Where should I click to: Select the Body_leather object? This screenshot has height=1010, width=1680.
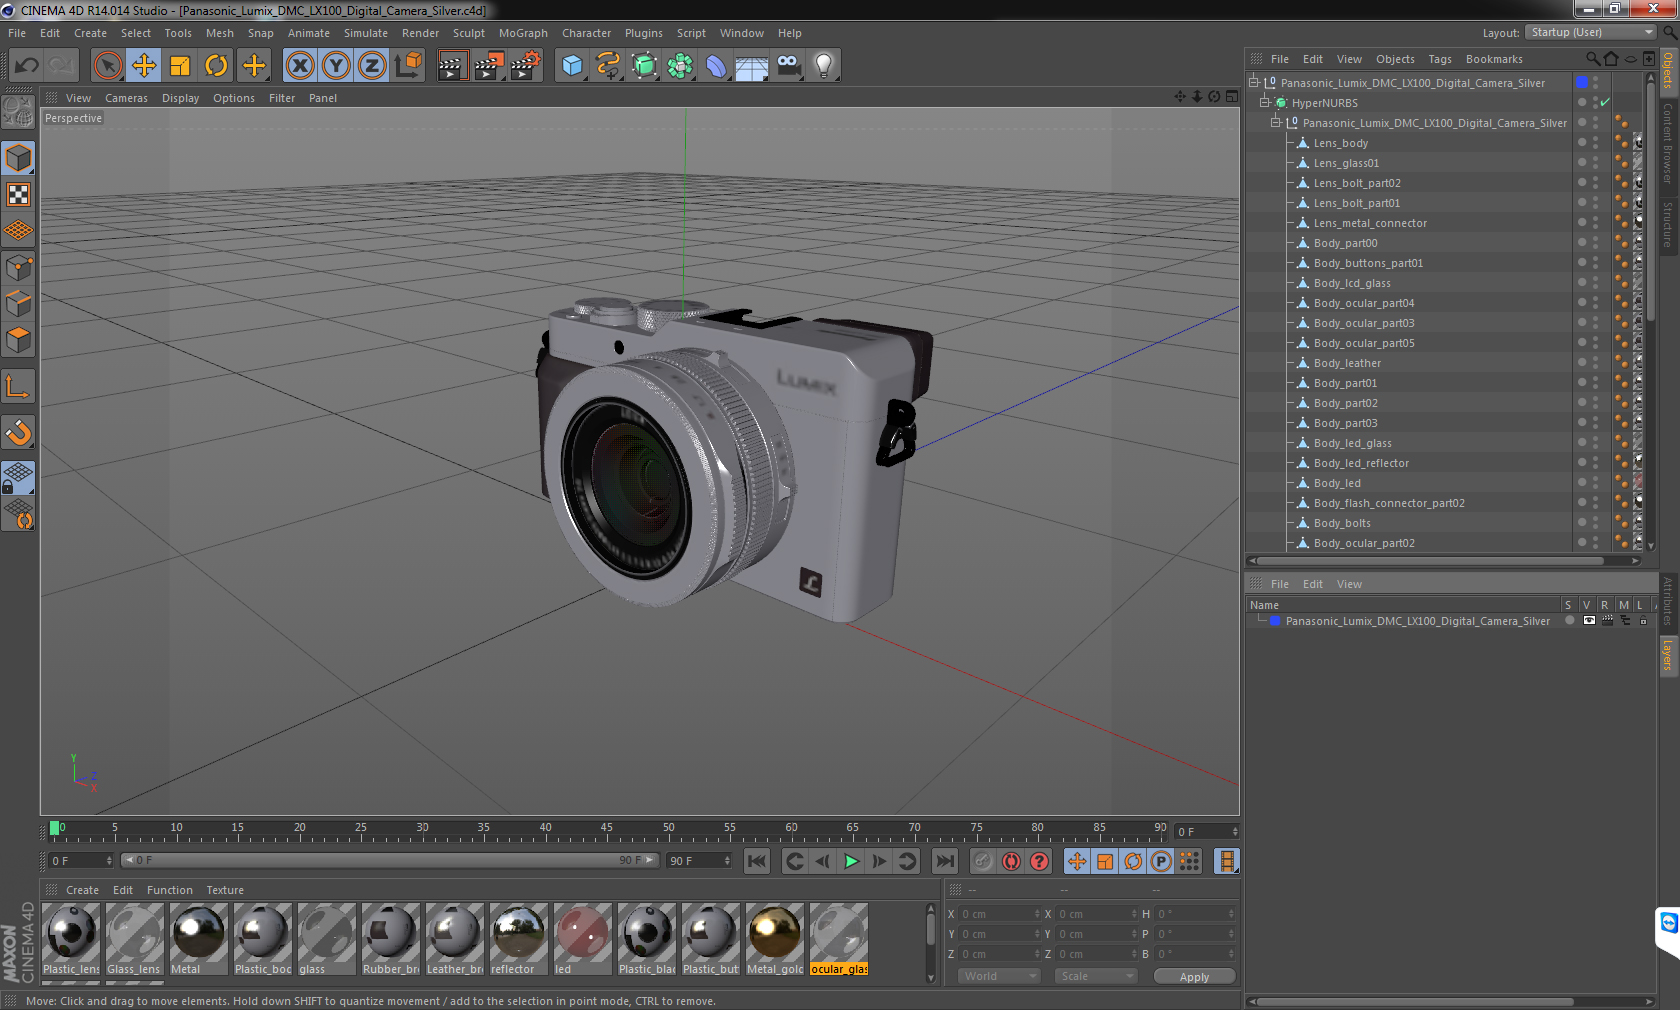click(x=1347, y=363)
